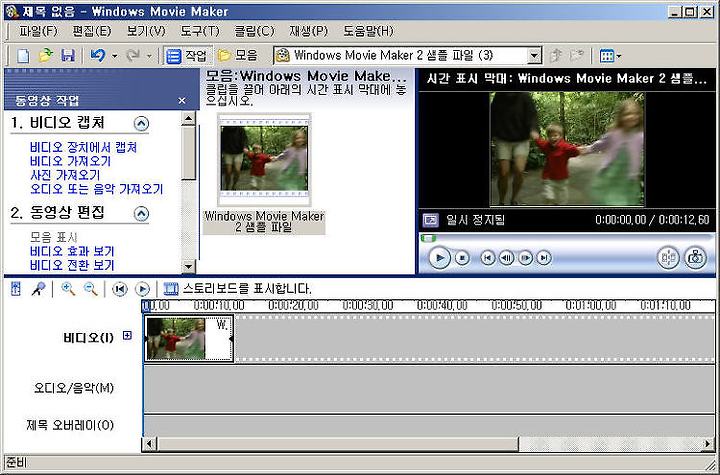720x475 pixels.
Task: Click the task pane scroll down arrow
Action: (189, 266)
